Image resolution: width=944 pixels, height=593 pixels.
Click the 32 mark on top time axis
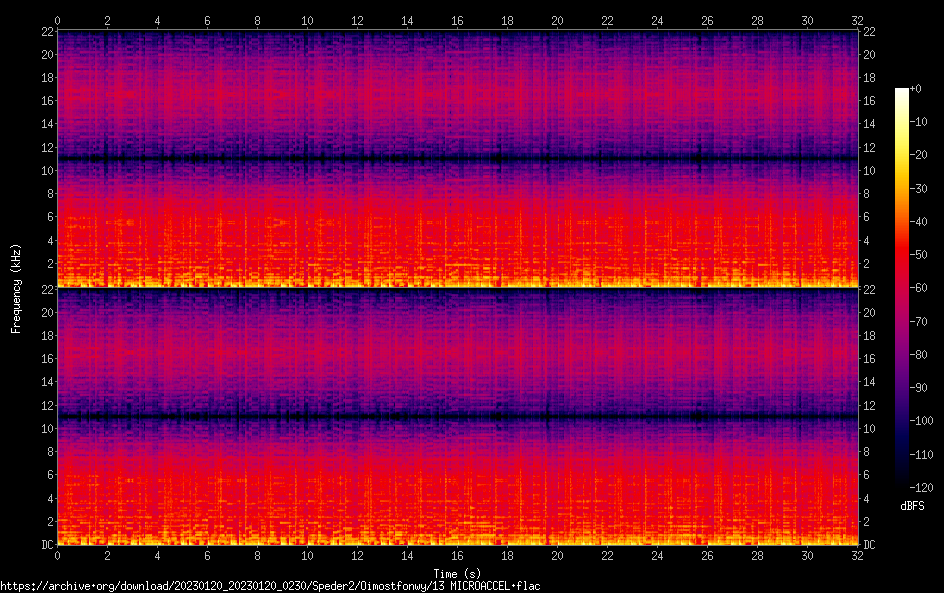point(857,20)
